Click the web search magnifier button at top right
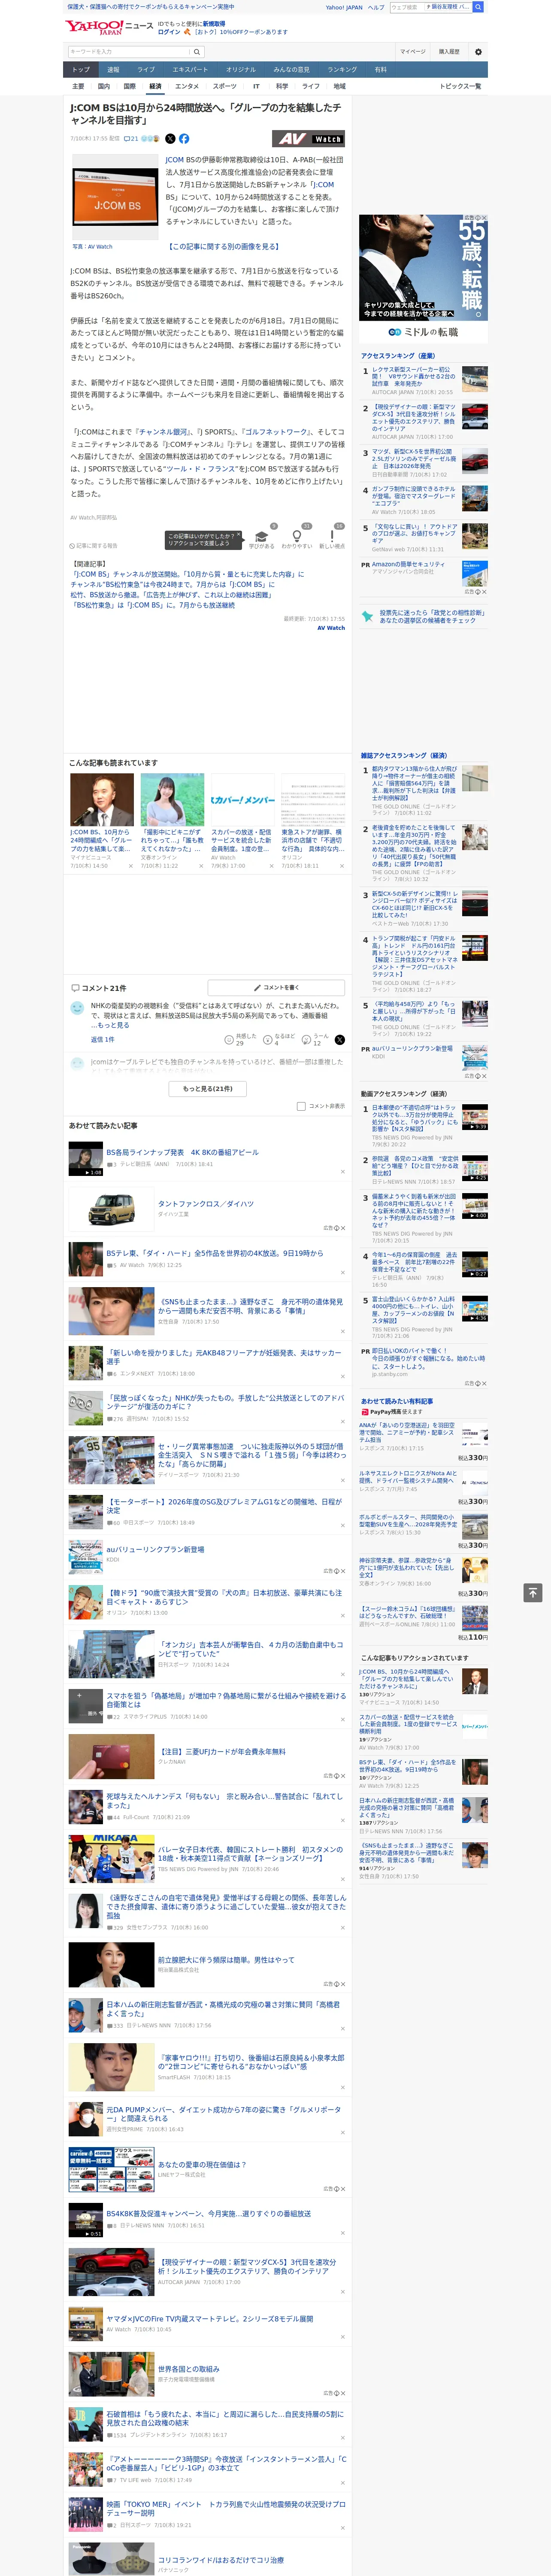 [x=478, y=7]
